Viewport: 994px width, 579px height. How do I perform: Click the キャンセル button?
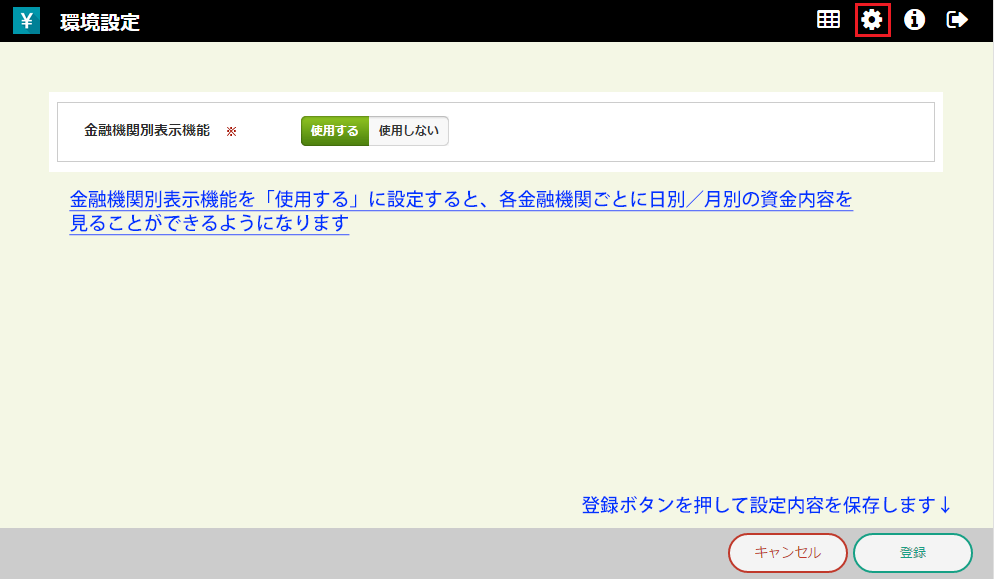(x=787, y=552)
